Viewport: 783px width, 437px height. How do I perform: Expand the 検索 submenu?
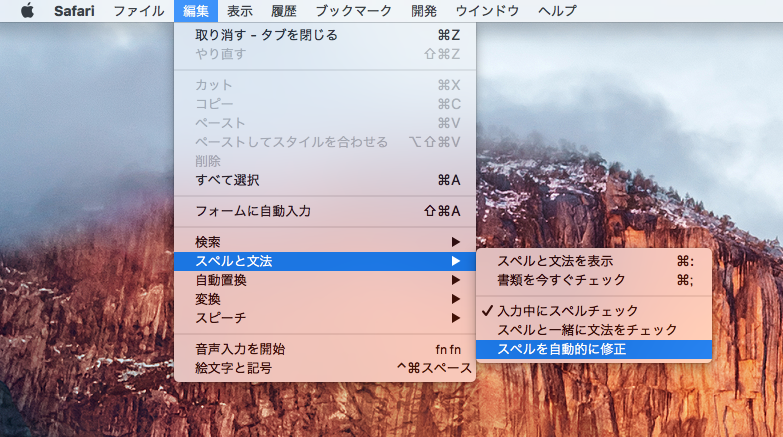325,242
